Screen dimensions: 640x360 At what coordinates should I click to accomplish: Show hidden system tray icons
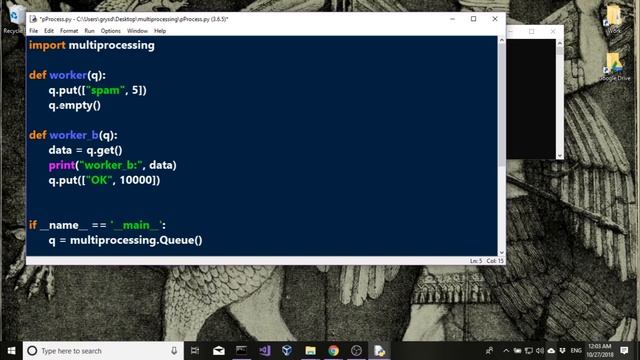pyautogui.click(x=506, y=351)
